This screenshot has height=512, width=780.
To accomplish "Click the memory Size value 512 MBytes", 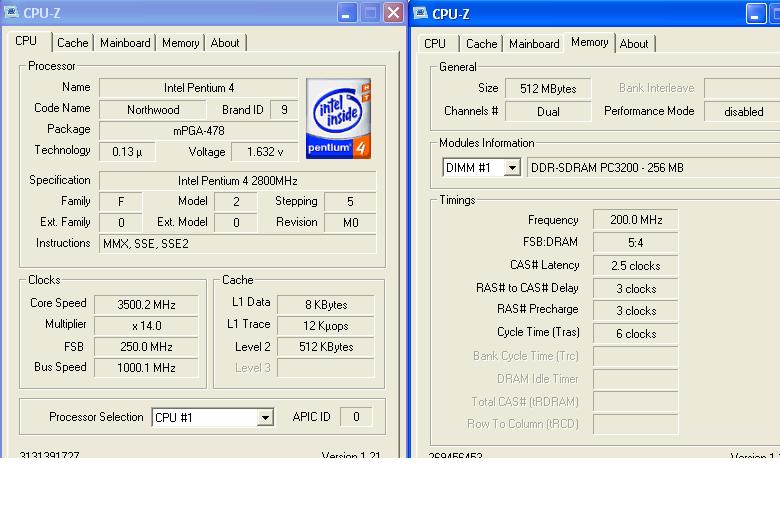I will coord(548,89).
